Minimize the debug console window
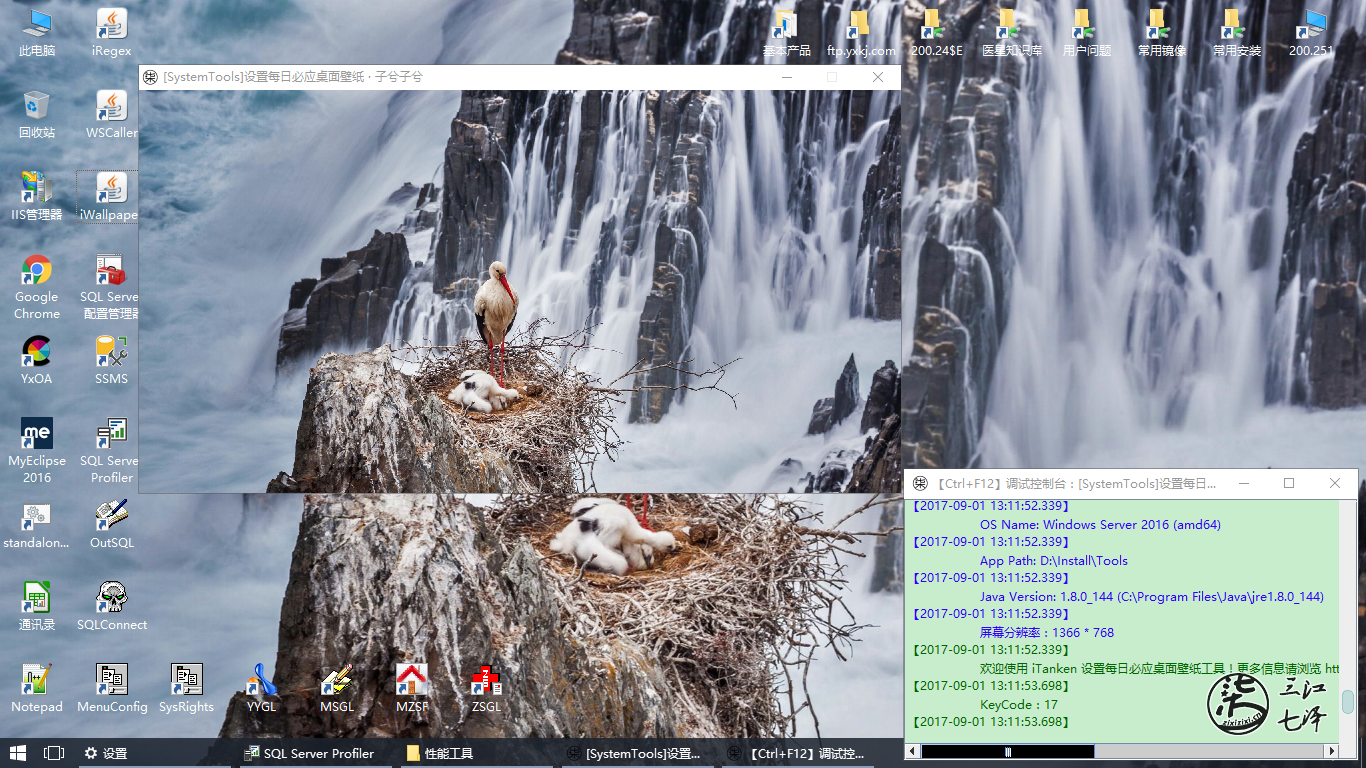Image resolution: width=1366 pixels, height=768 pixels. [1243, 483]
